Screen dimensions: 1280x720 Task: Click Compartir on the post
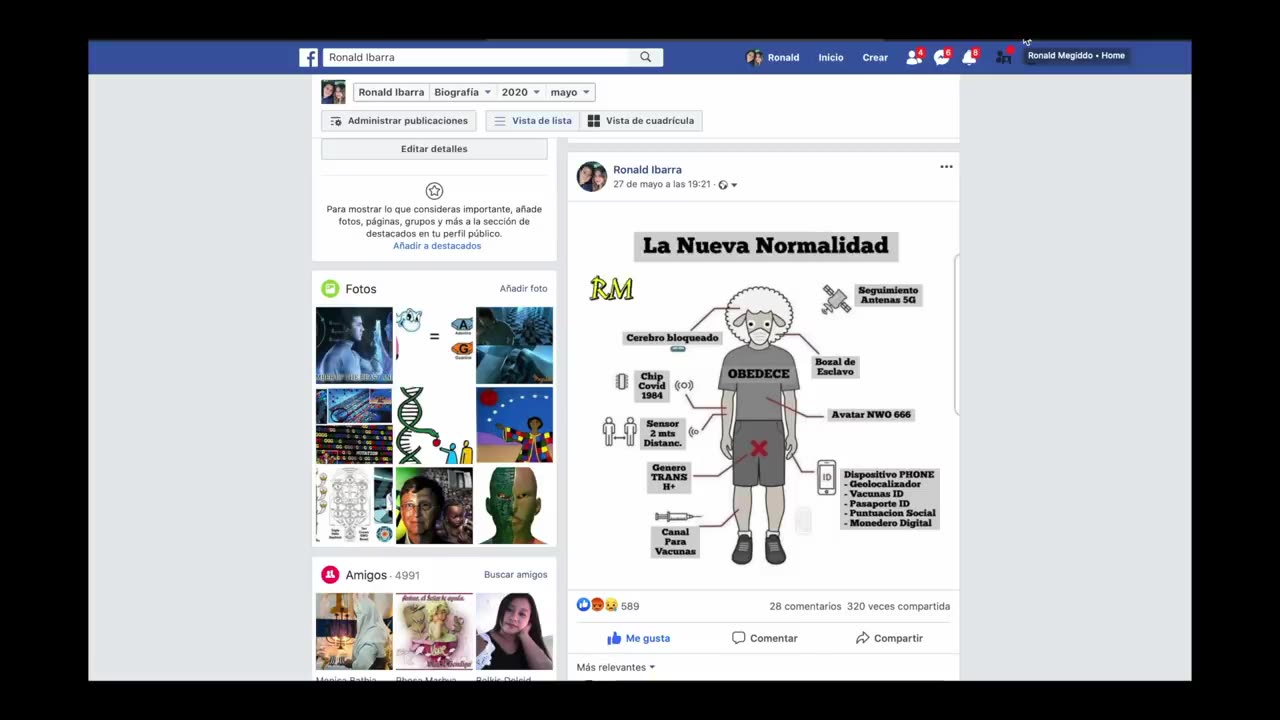889,638
